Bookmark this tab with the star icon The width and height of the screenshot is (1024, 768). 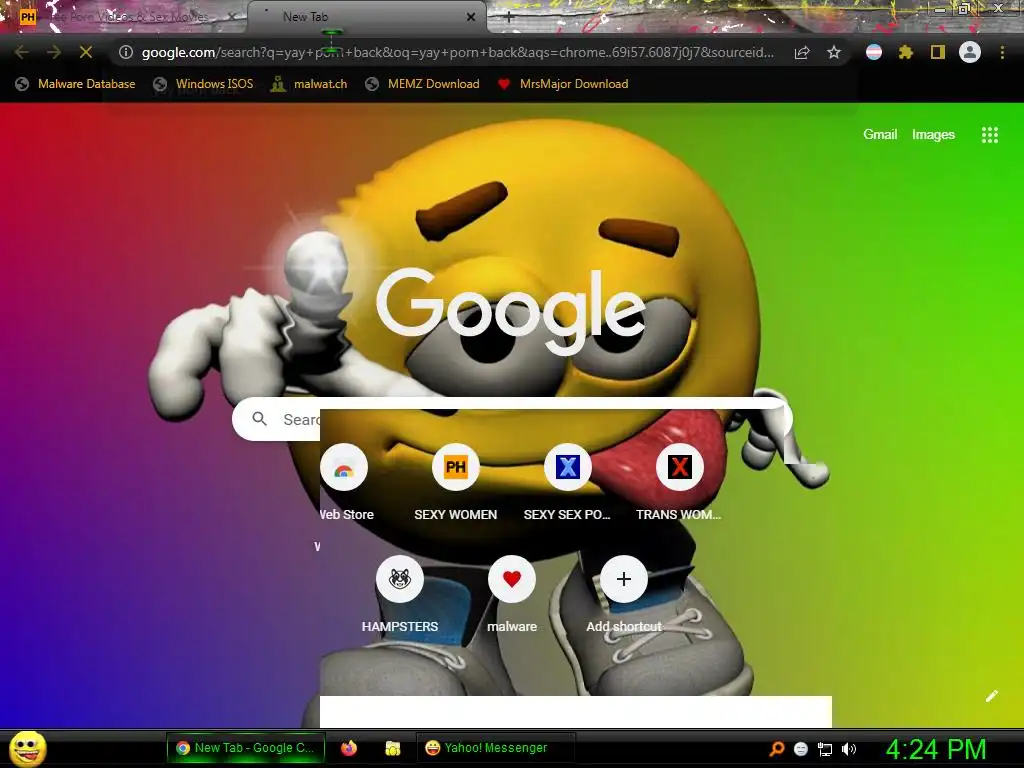834,53
